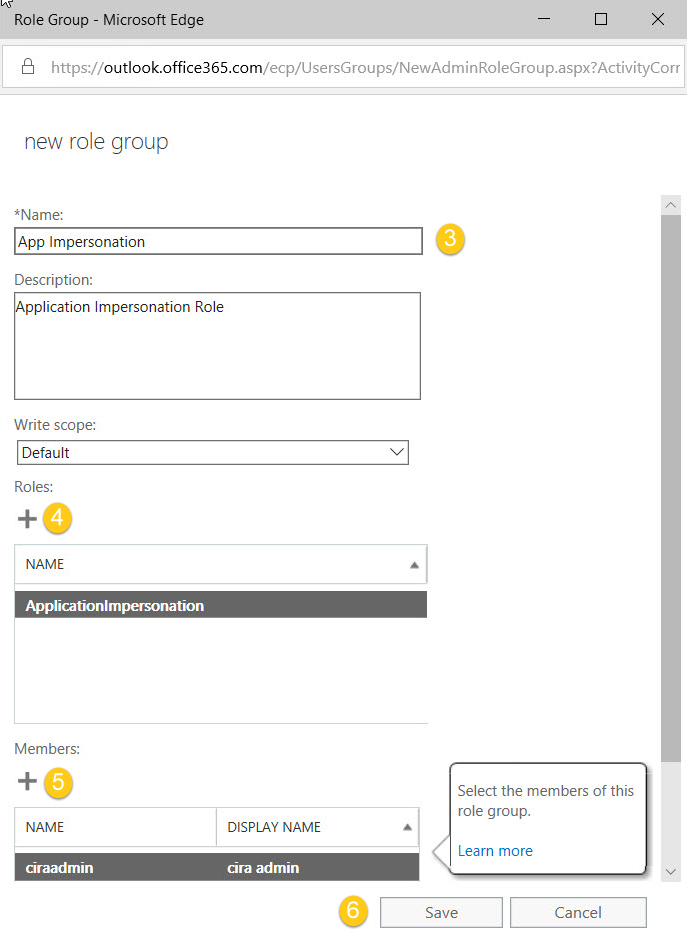Click the Members NAME column header
The width and height of the screenshot is (687, 946).
pyautogui.click(x=115, y=827)
